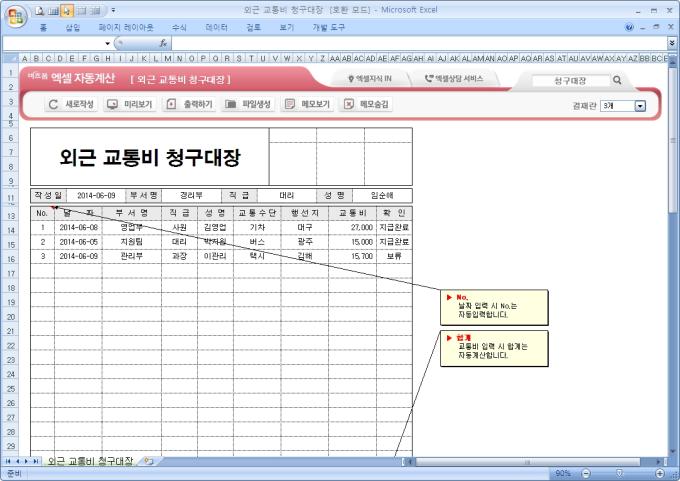Click the select-all corner box of the grid
Image resolution: width=680 pixels, height=481 pixels.
11,58
